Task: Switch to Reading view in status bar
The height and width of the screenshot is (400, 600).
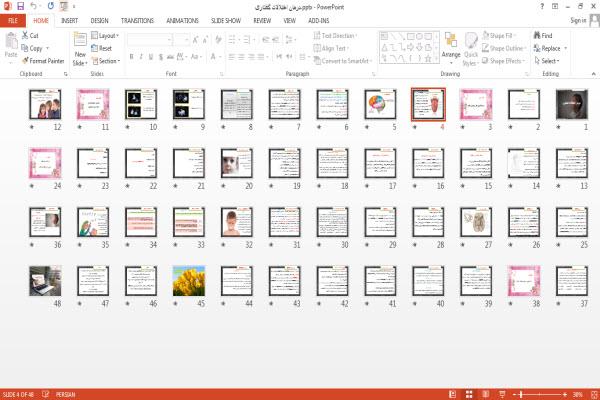Action: point(486,394)
